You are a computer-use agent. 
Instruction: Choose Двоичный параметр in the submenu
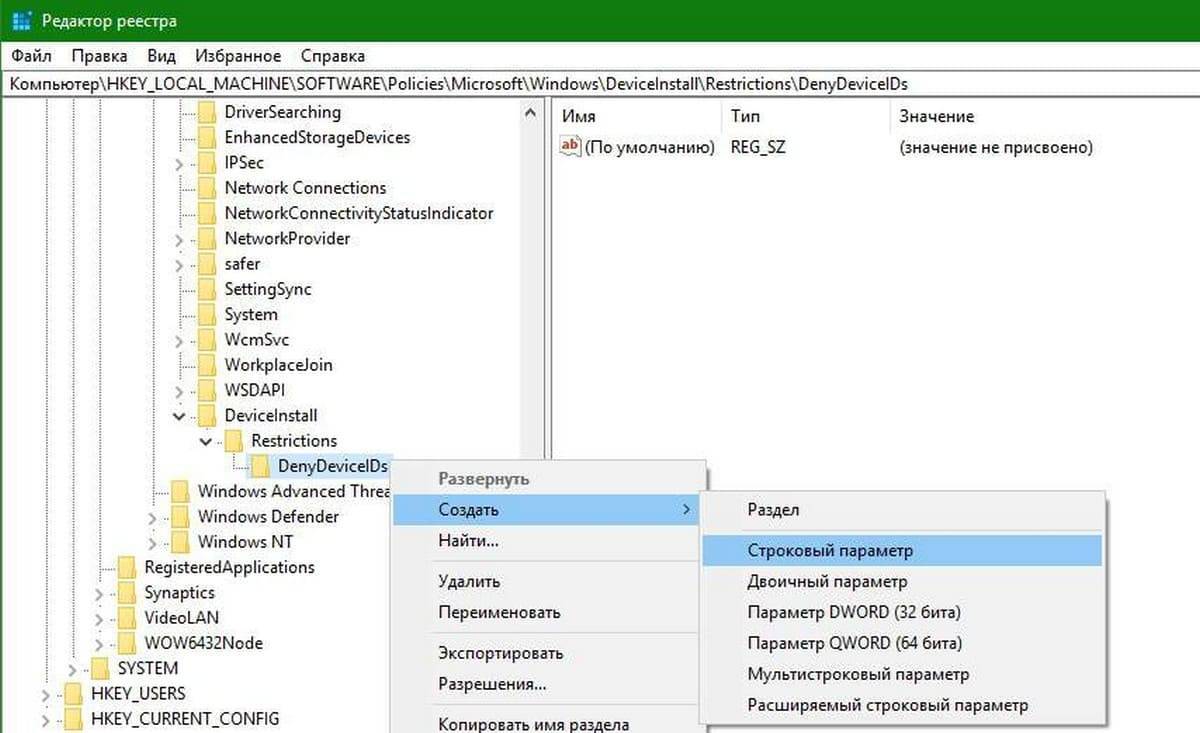(x=902, y=581)
